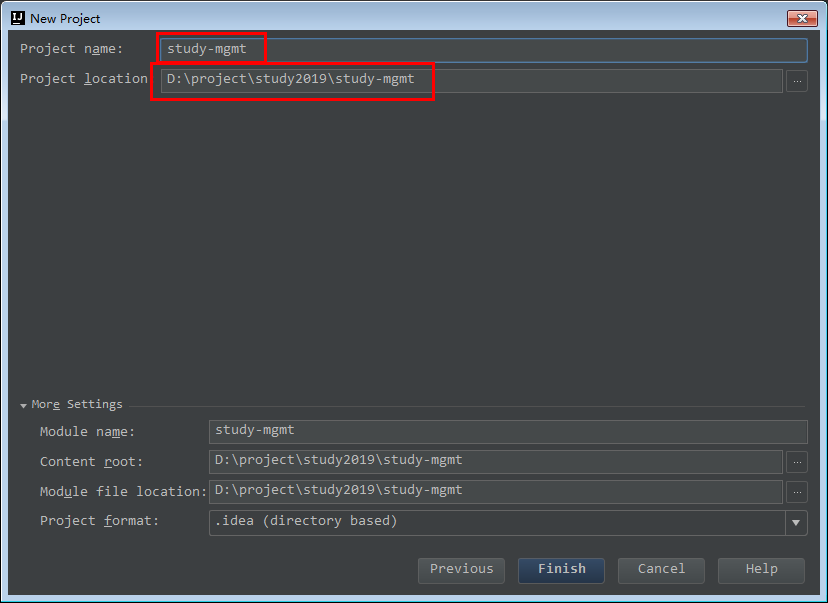The width and height of the screenshot is (828, 603).
Task: Click the 'Project location' label
Action: point(84,79)
